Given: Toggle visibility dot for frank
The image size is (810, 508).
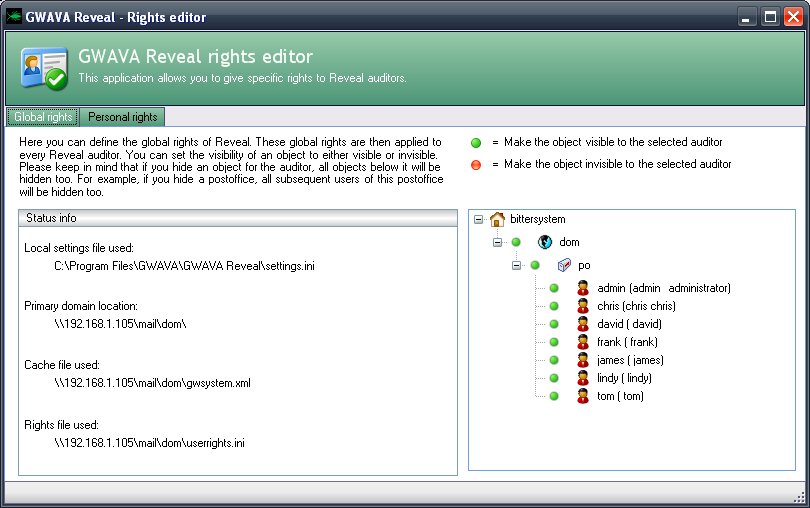Looking at the screenshot, I should [554, 342].
